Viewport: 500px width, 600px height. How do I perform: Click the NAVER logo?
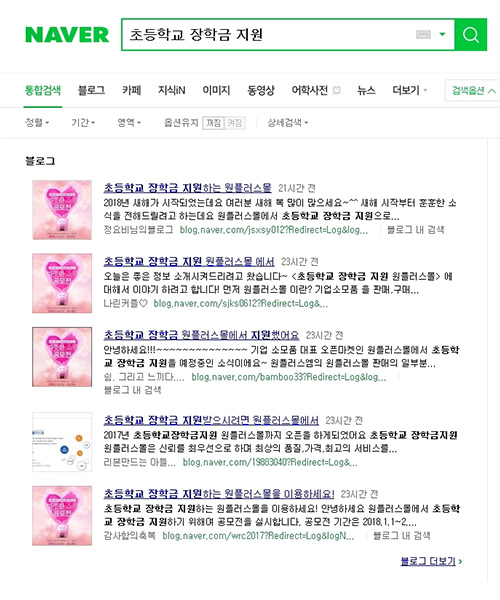pyautogui.click(x=67, y=35)
